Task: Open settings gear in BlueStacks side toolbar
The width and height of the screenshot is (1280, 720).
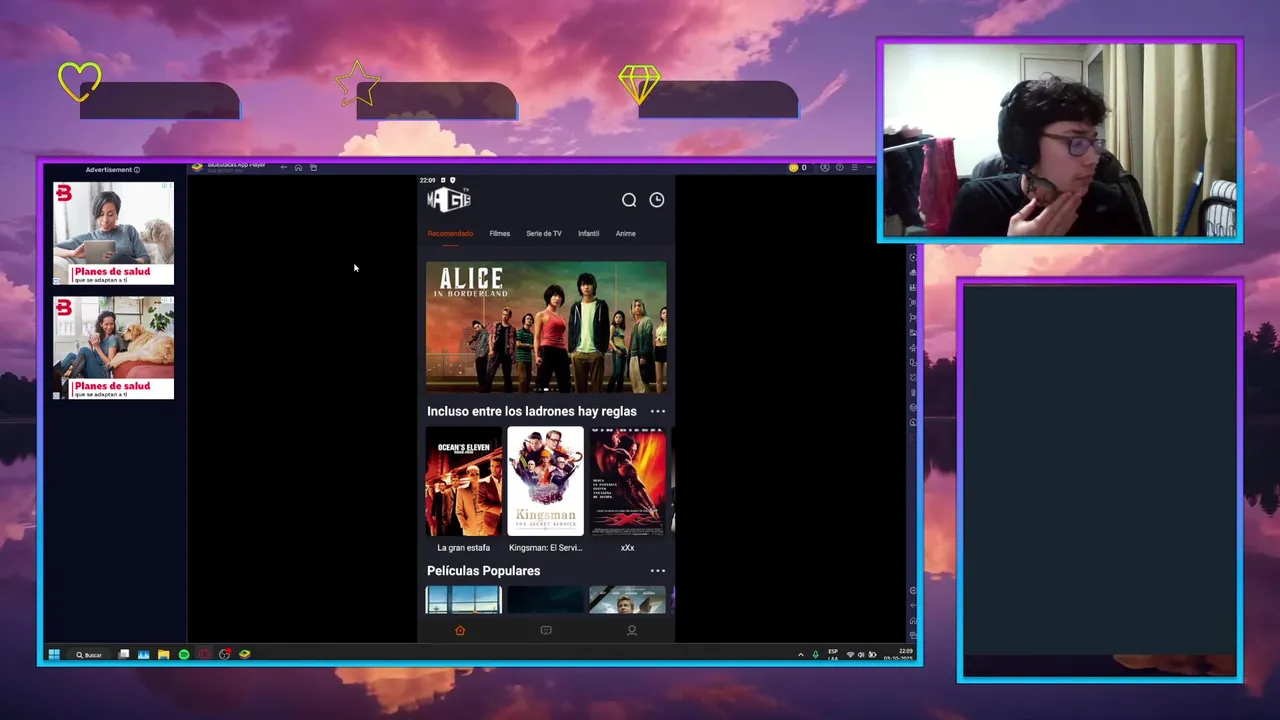Action: click(913, 590)
